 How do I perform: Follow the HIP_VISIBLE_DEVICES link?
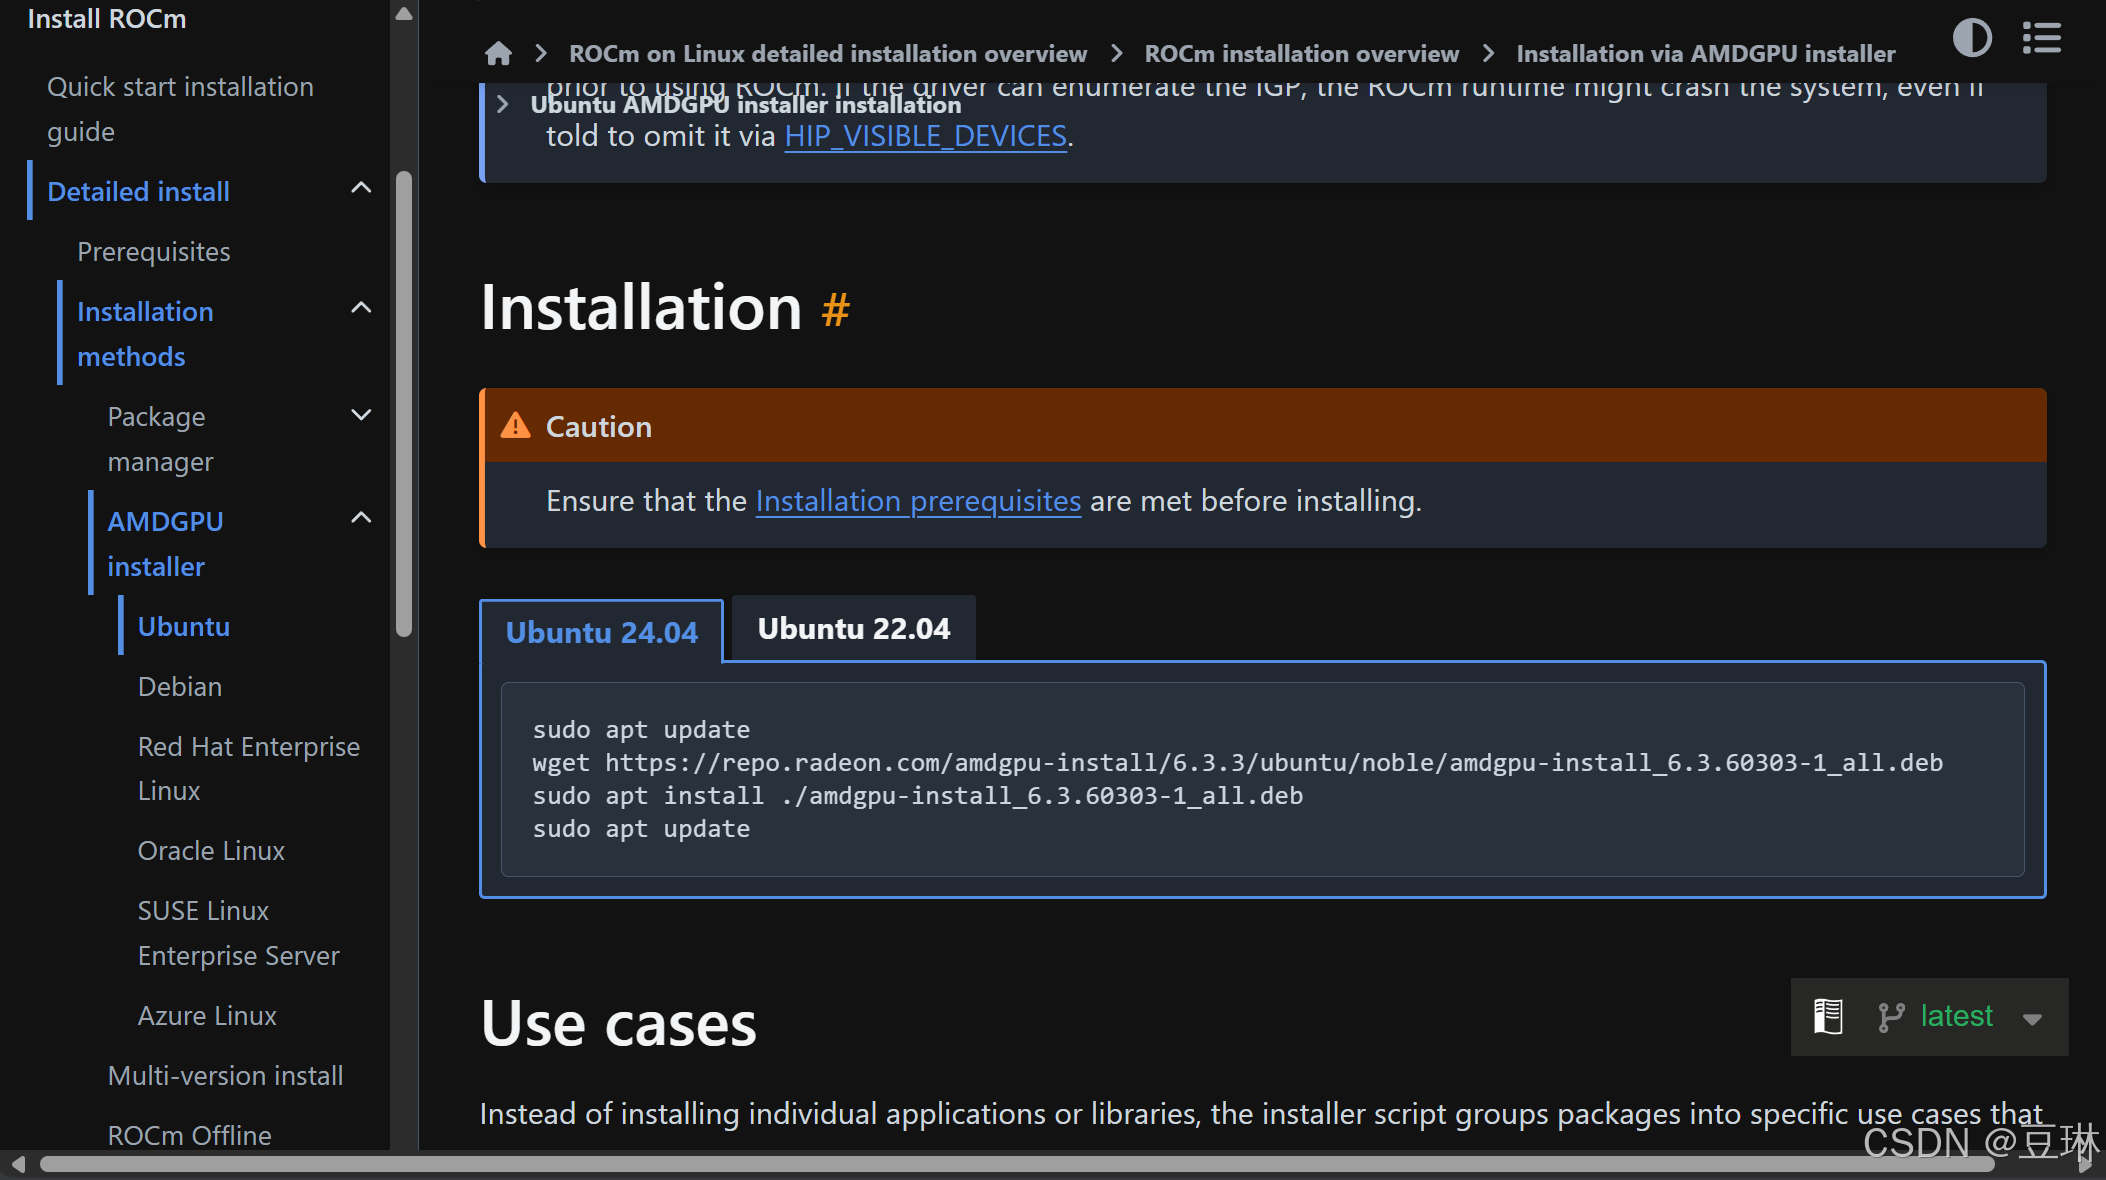click(925, 136)
